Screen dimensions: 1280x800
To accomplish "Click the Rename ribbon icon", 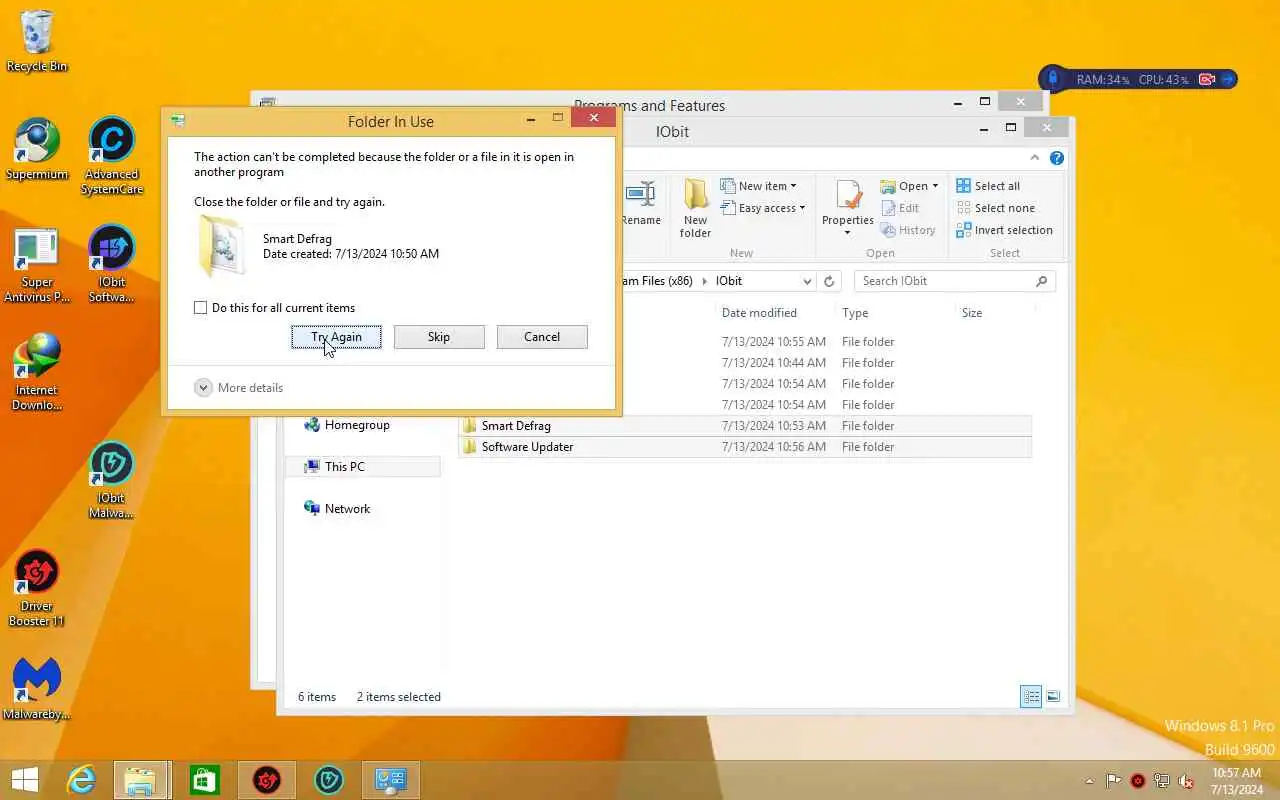I will click(x=640, y=204).
